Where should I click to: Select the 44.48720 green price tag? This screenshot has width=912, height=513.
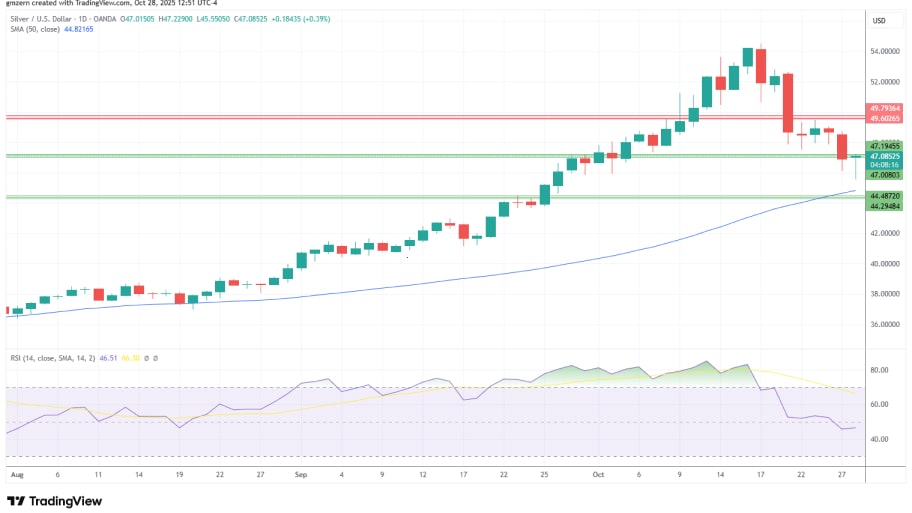[x=885, y=196]
